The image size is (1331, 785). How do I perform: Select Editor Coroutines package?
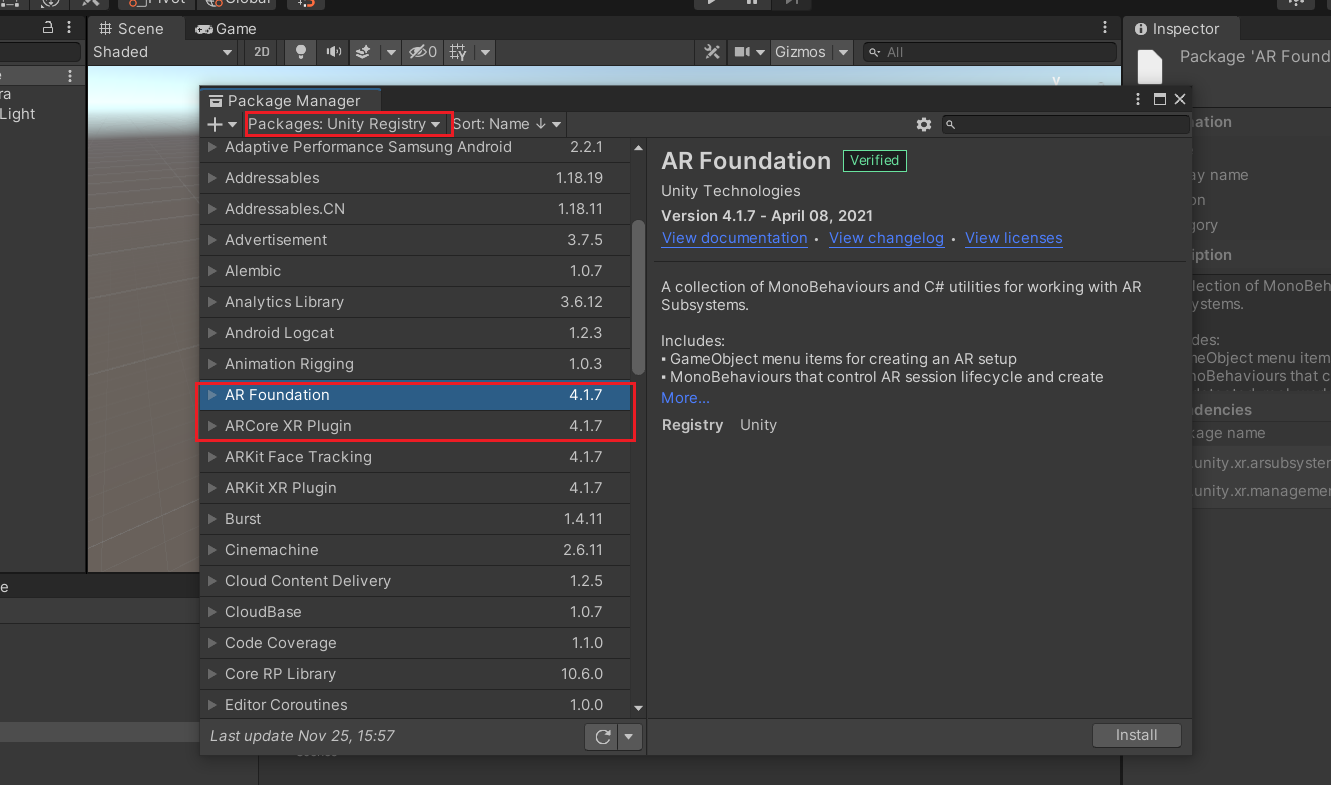[x=415, y=705]
